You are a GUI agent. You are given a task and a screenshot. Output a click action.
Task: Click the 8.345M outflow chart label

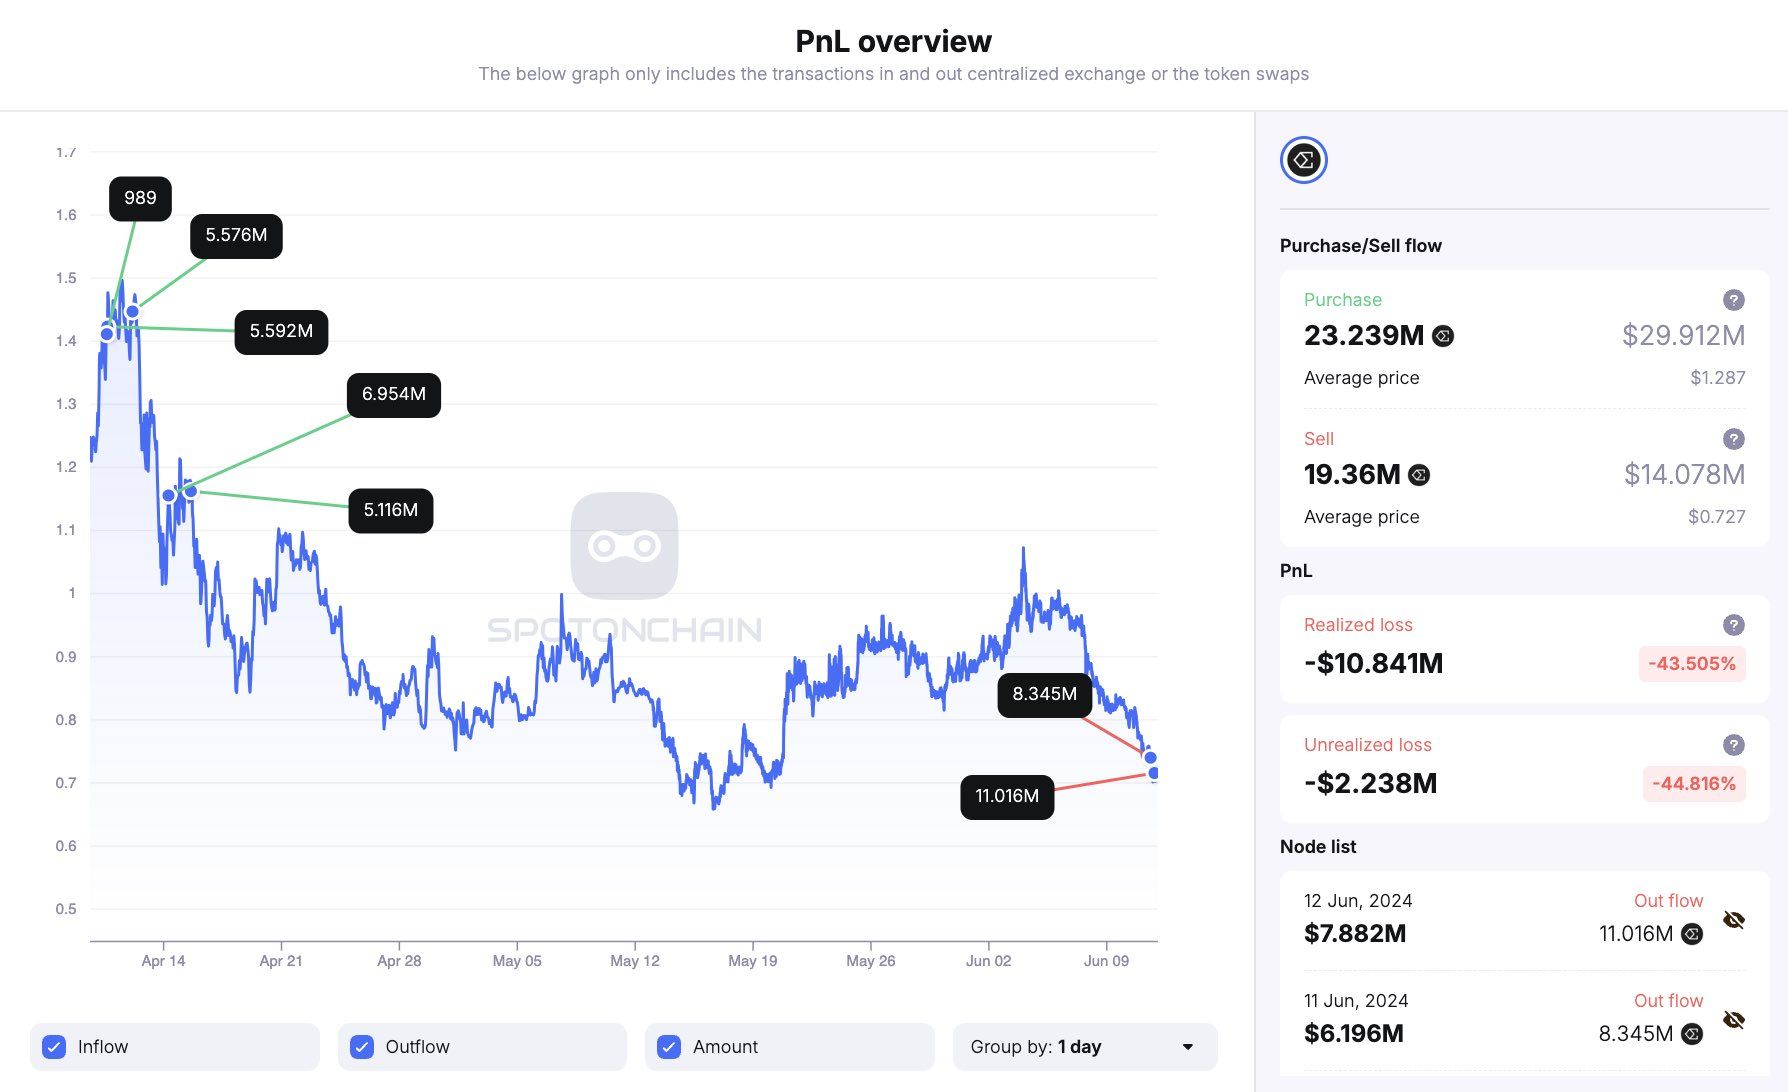(1044, 695)
